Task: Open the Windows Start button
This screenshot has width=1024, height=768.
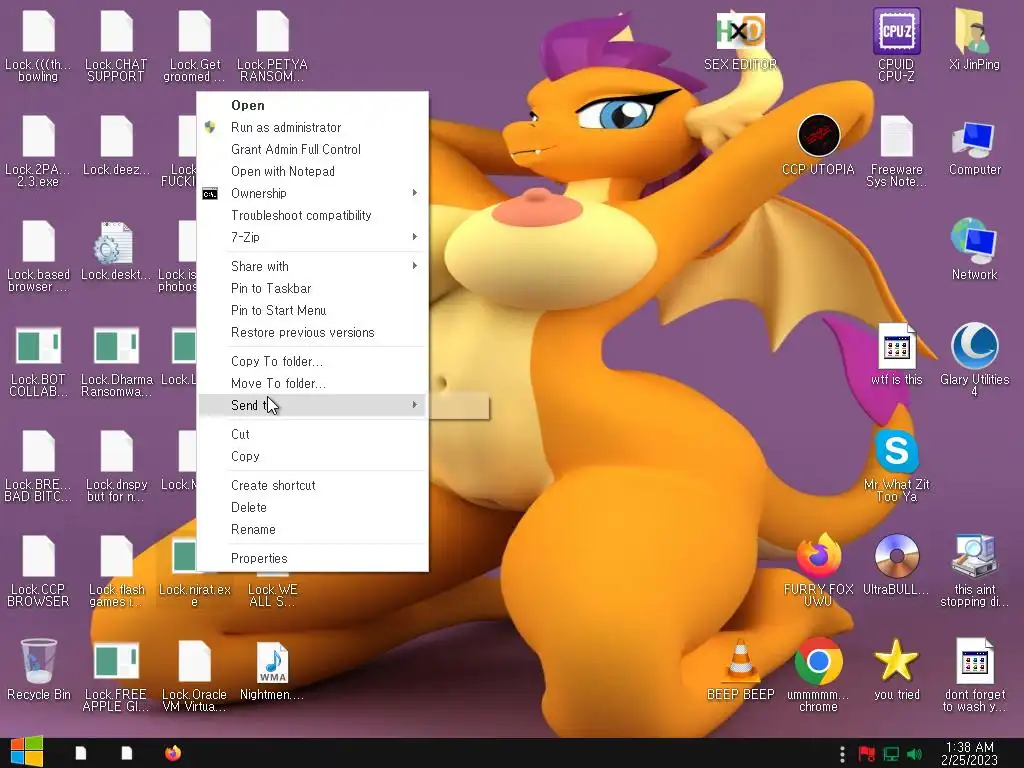Action: click(27, 752)
